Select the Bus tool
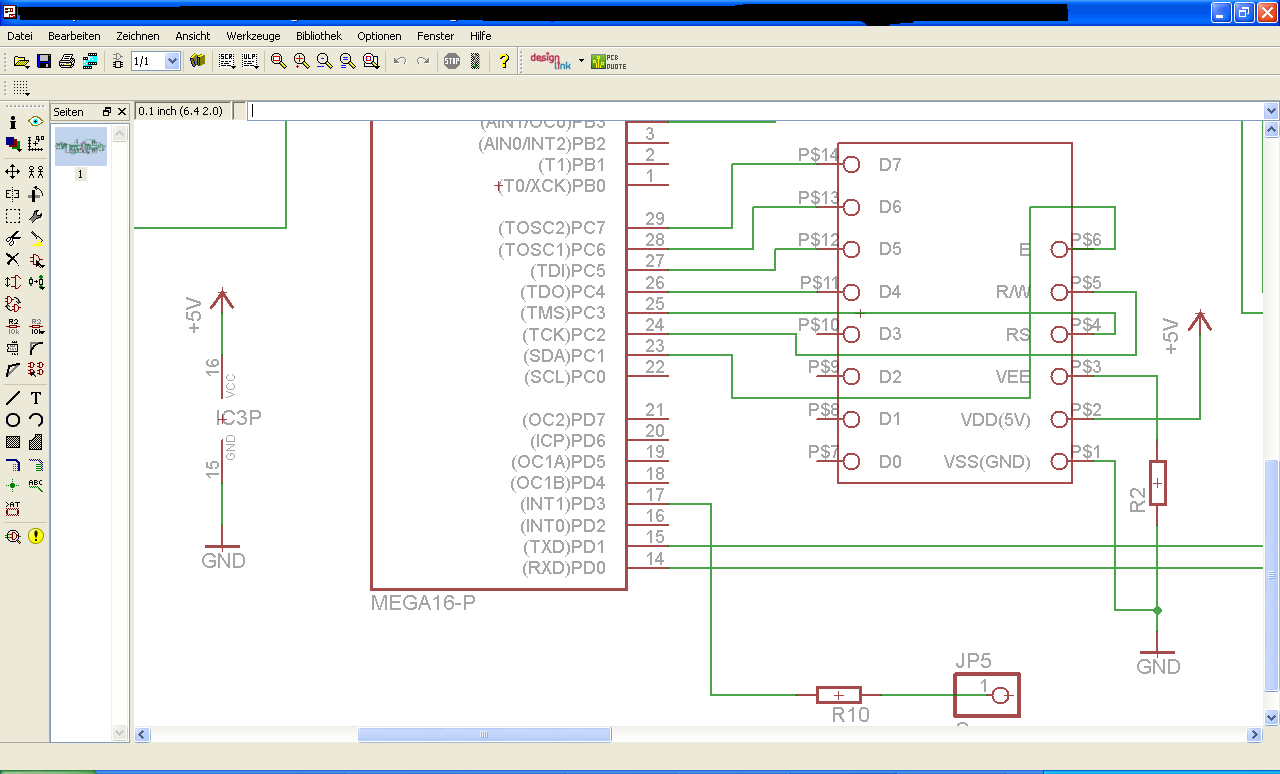1280x774 pixels. [x=13, y=464]
